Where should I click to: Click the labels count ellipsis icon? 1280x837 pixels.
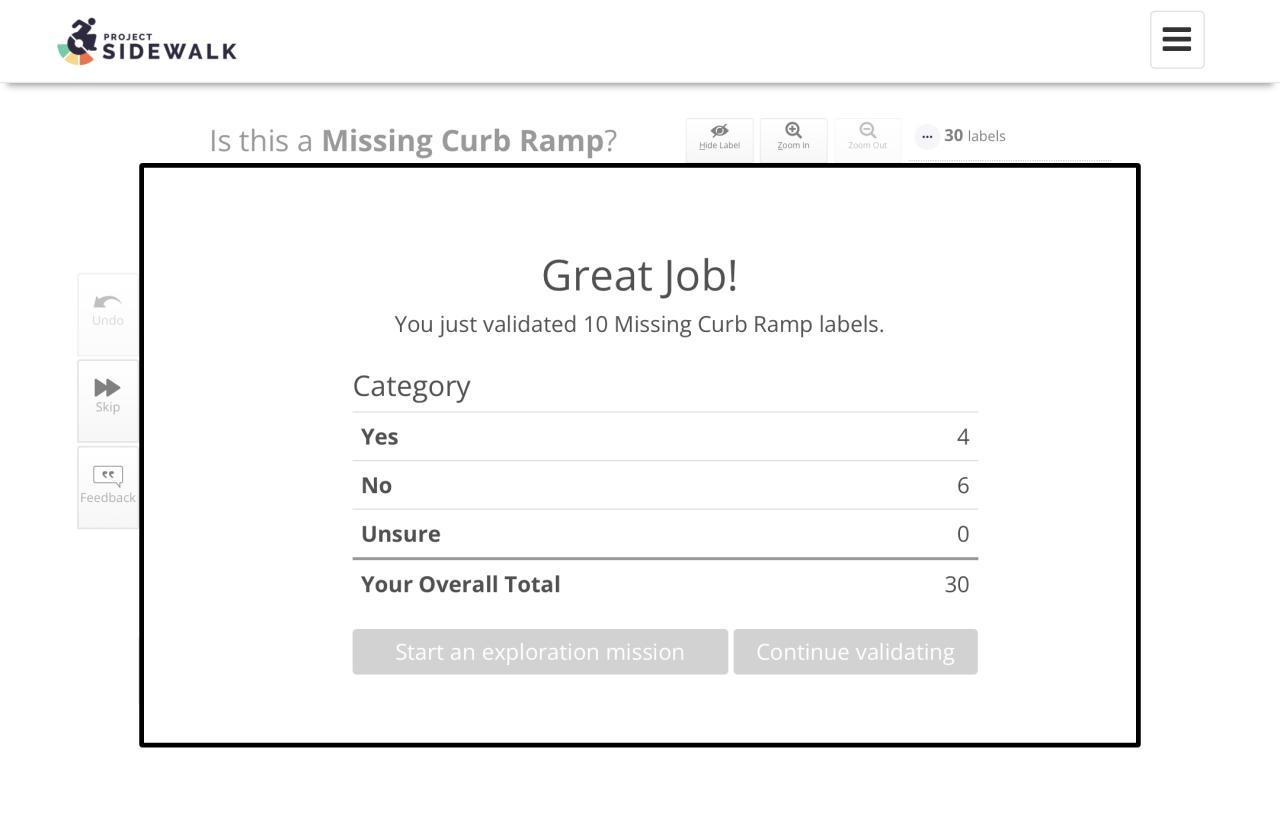[927, 136]
